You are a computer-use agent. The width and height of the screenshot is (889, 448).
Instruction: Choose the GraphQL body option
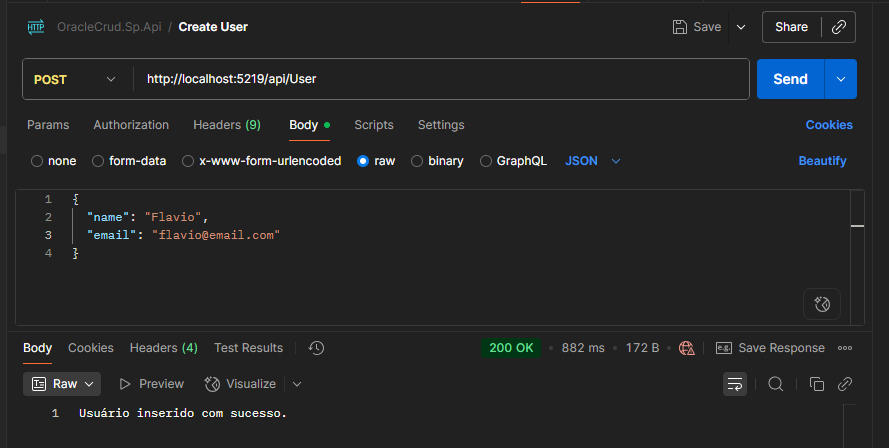point(487,161)
